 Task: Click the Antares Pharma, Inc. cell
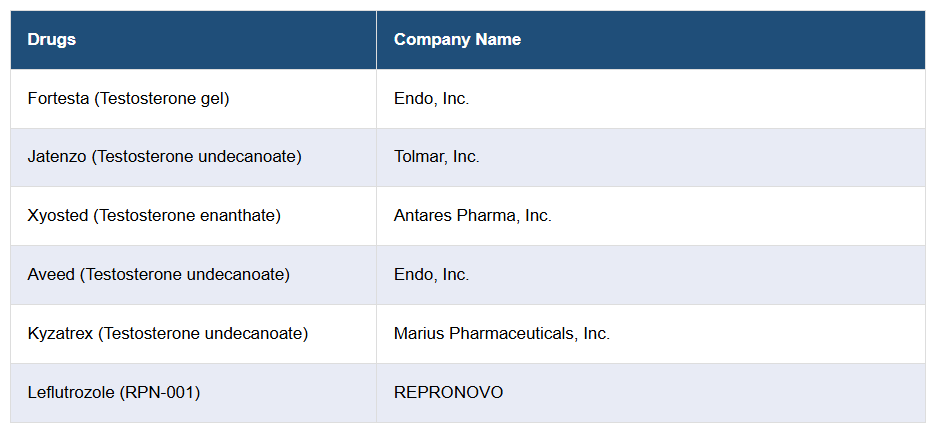pos(472,216)
